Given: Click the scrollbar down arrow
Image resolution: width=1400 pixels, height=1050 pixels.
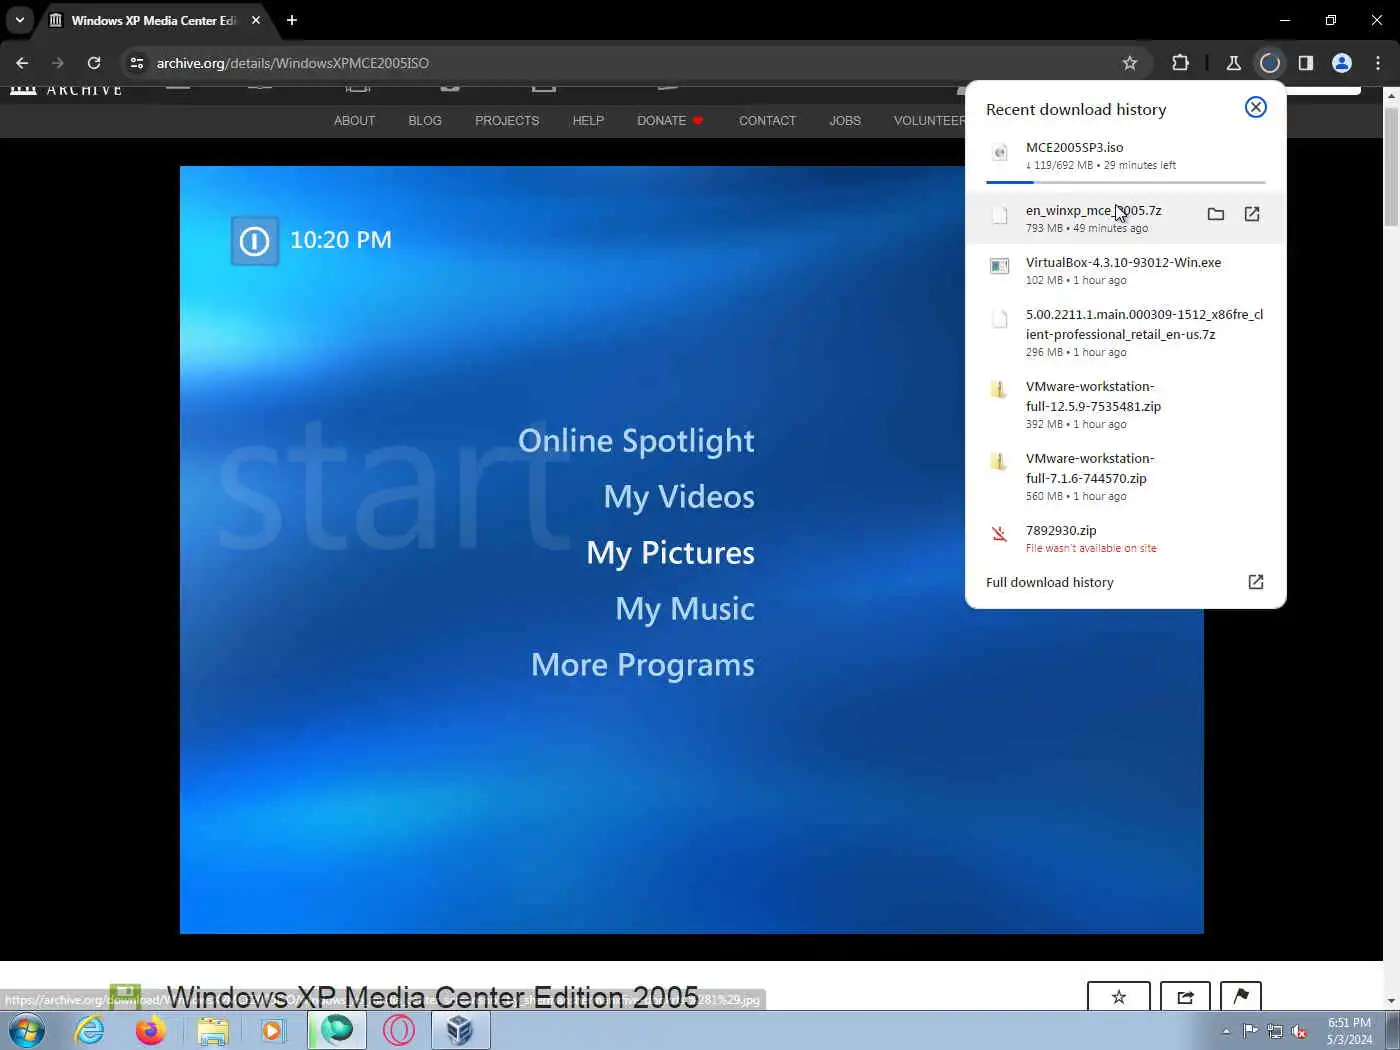Looking at the screenshot, I should click(1391, 1001).
